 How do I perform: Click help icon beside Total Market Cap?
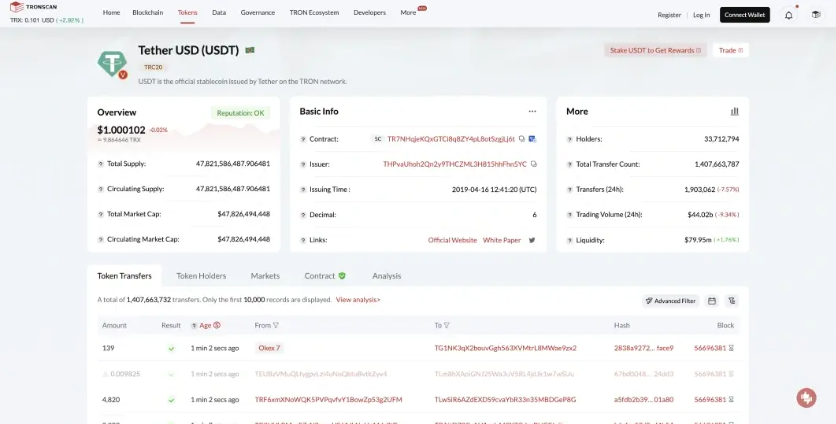pyautogui.click(x=100, y=214)
